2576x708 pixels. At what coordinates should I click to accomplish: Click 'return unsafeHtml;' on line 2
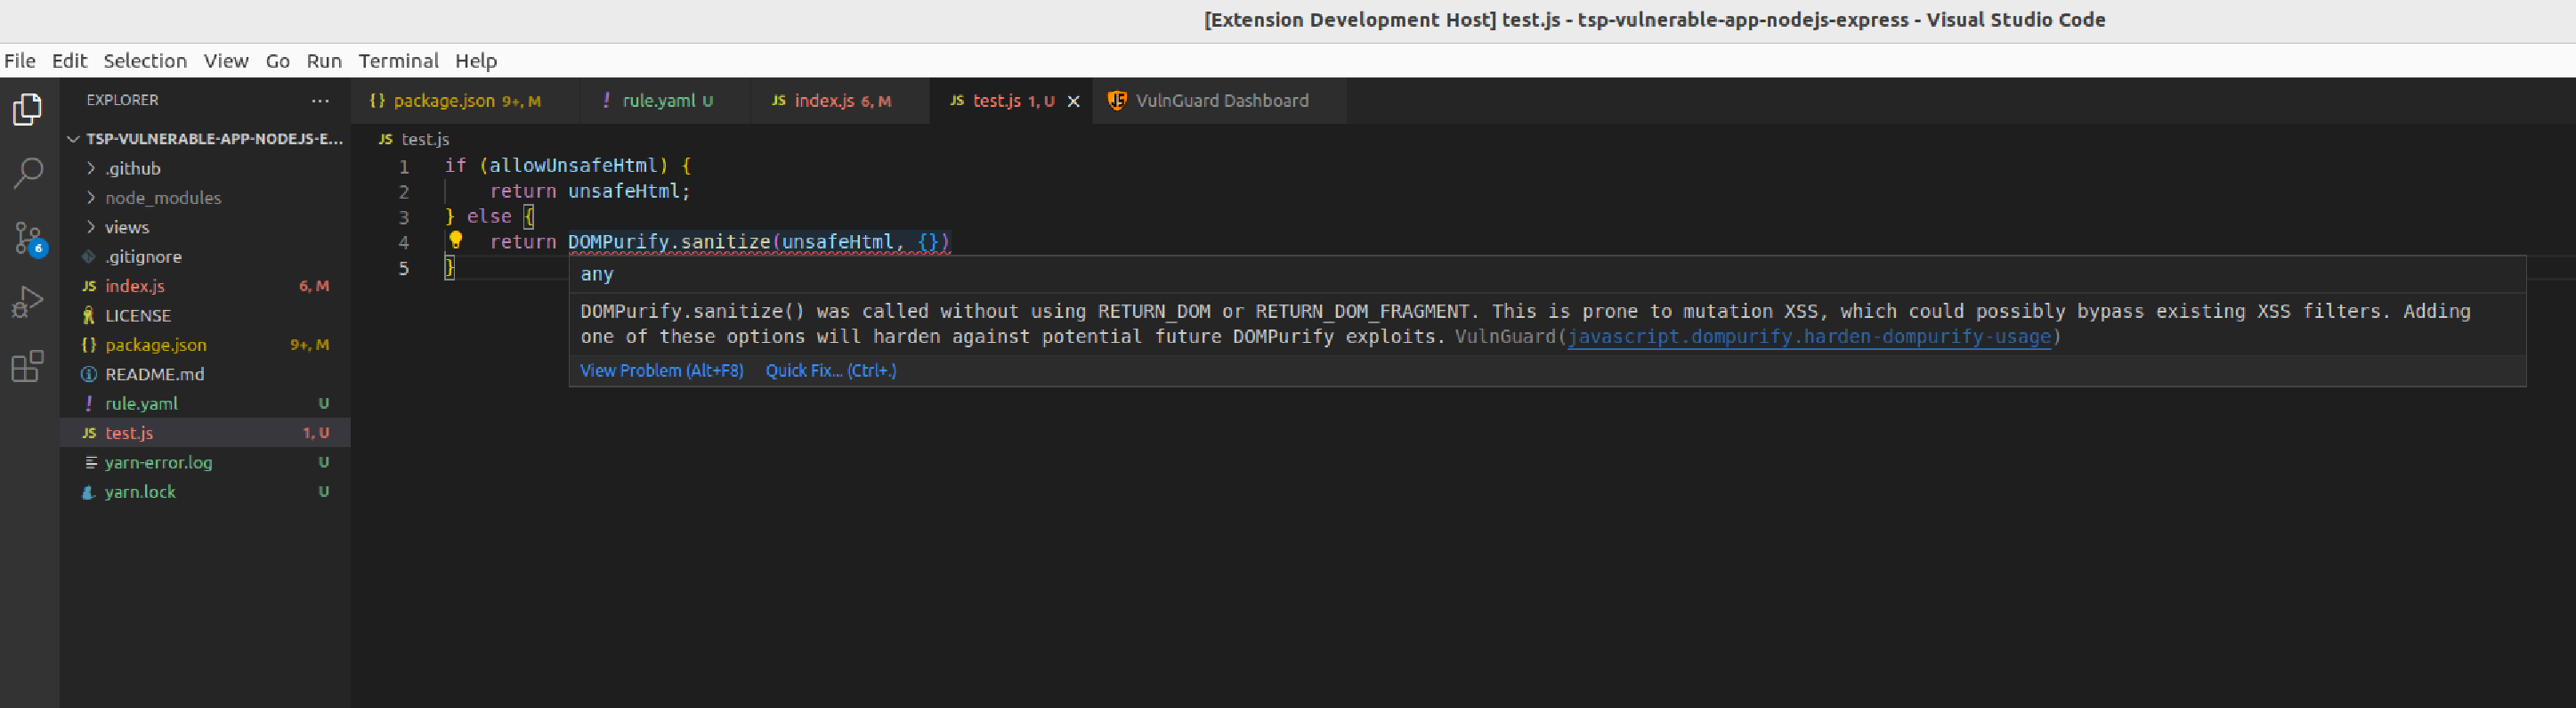(x=590, y=191)
